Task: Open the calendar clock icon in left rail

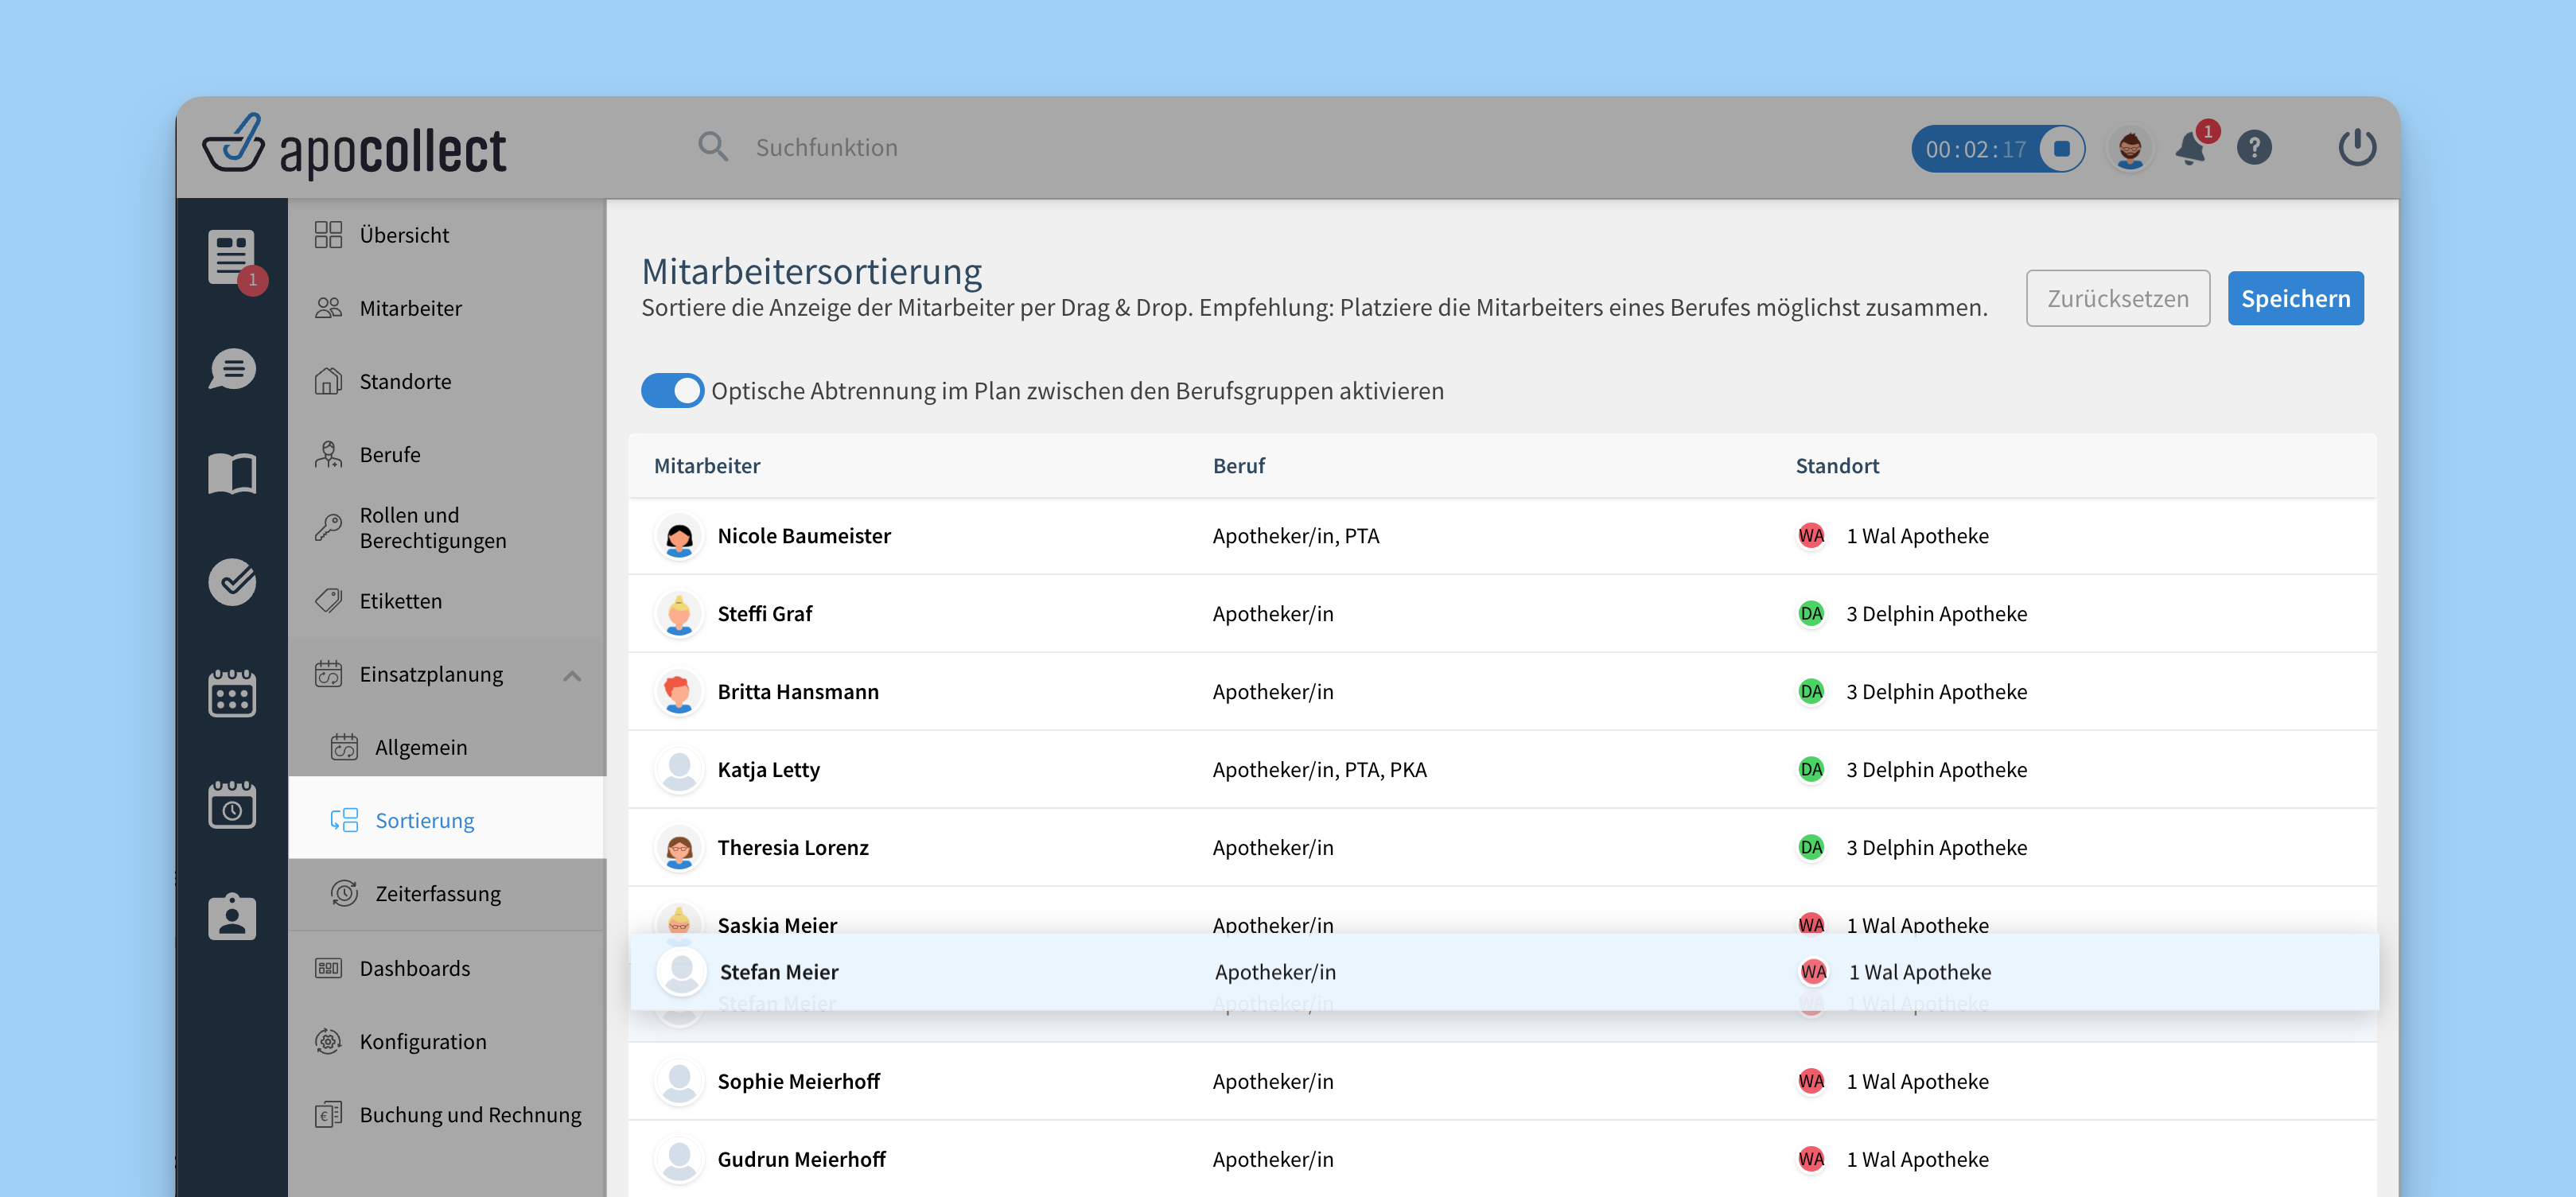Action: (232, 804)
